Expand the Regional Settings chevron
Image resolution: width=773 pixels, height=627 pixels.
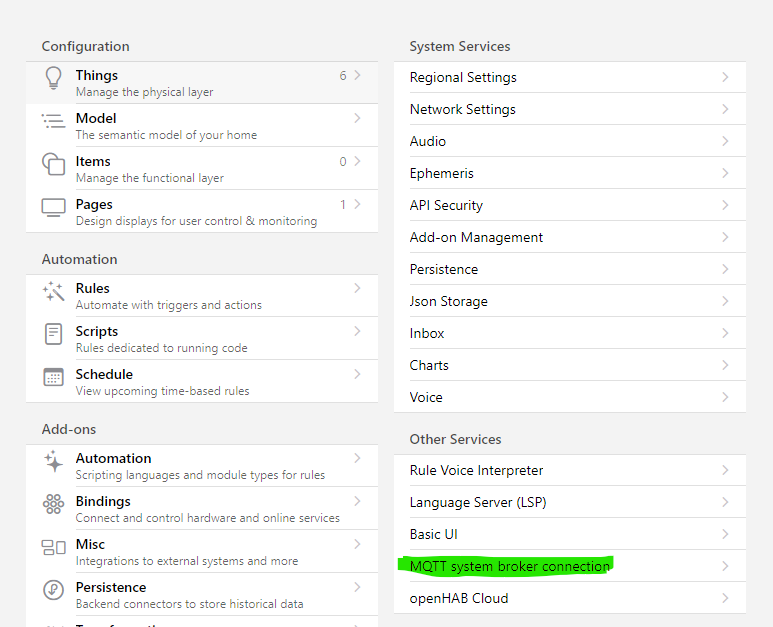pos(725,77)
